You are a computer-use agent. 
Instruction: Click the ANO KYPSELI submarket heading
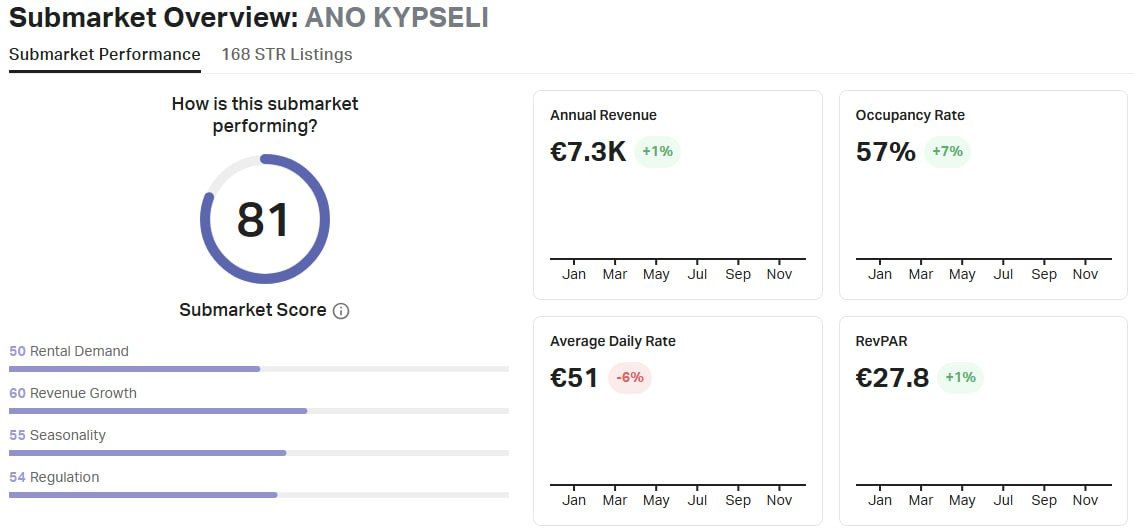click(396, 18)
